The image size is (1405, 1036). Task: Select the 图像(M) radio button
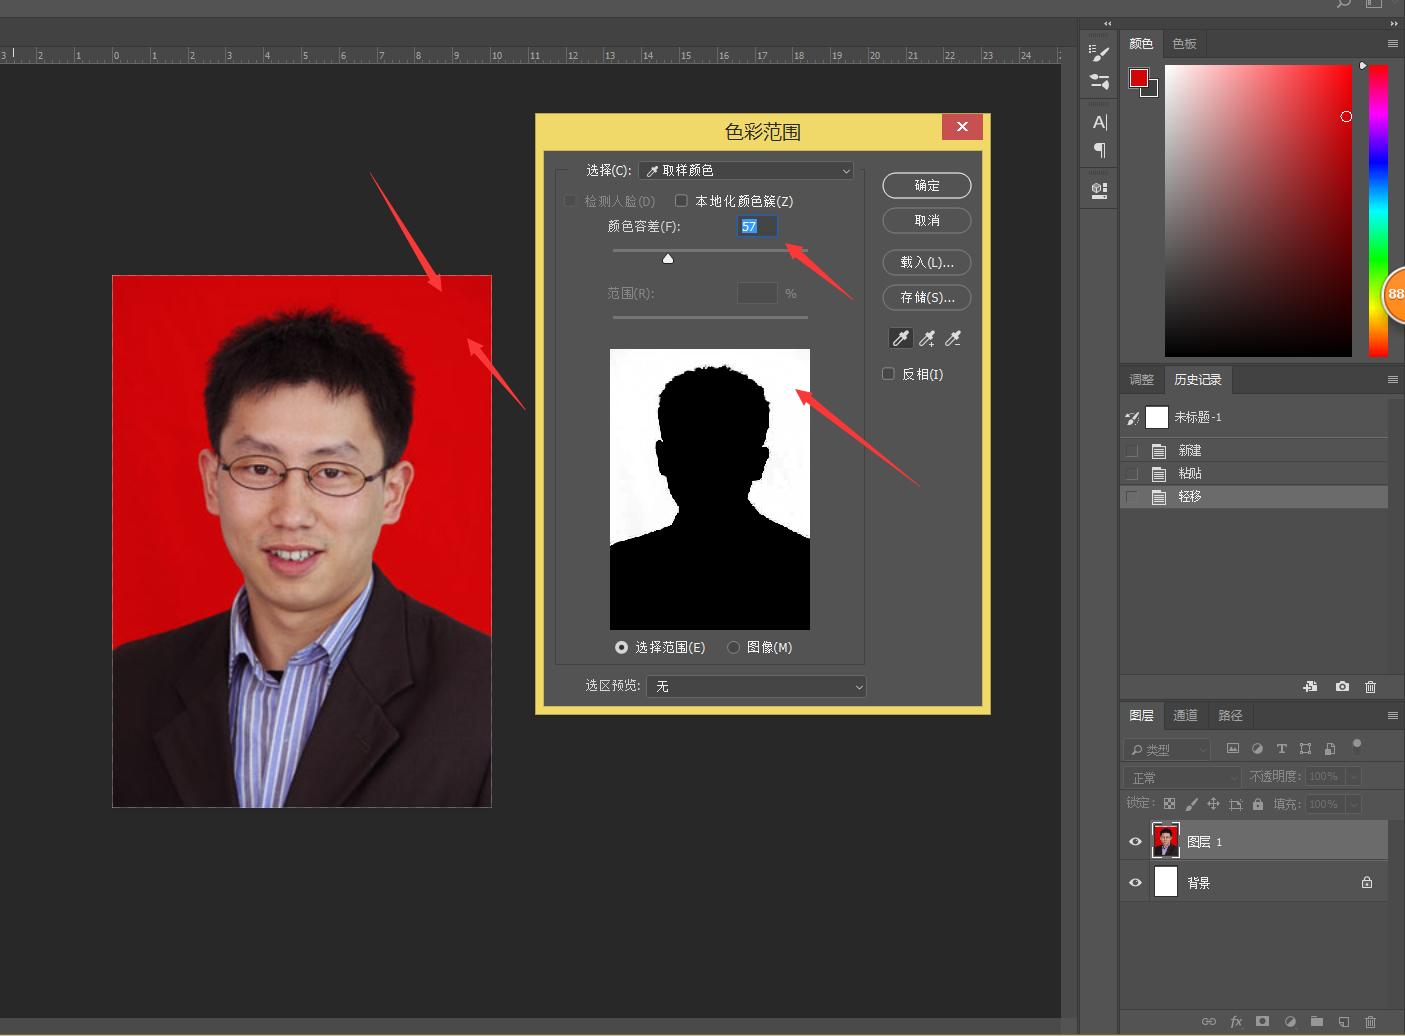(x=733, y=647)
